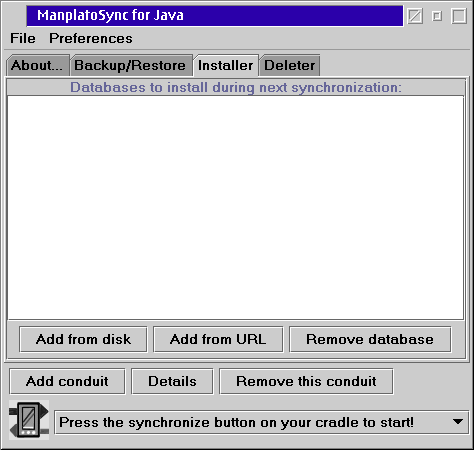Click Add from URL button
The image size is (474, 450).
(x=218, y=339)
